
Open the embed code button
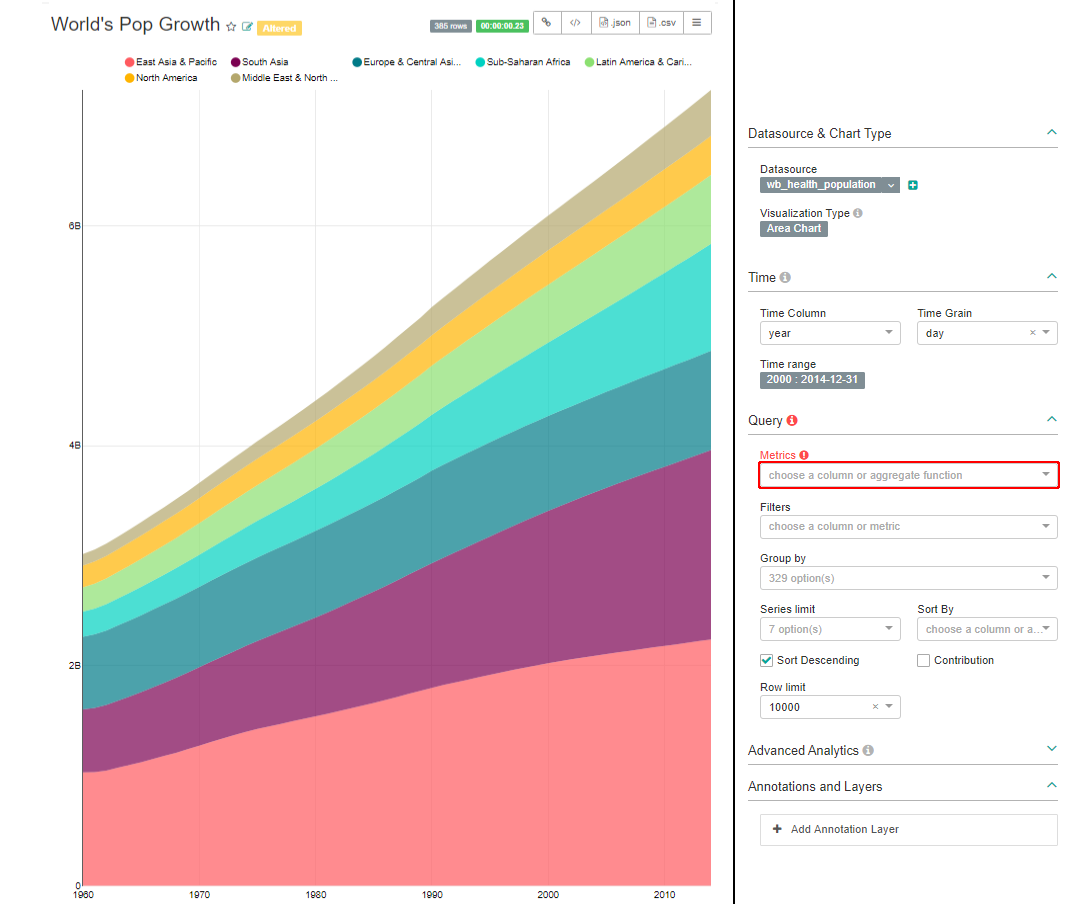coord(574,23)
